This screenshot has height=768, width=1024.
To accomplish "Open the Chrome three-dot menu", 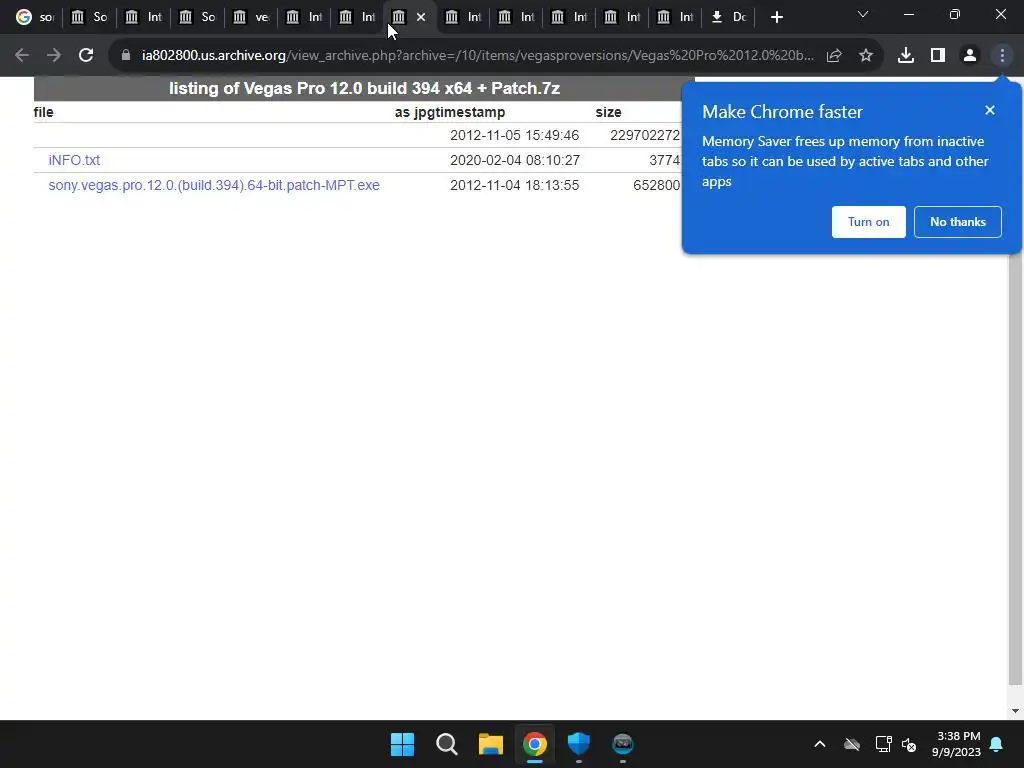I will pyautogui.click(x=1002, y=56).
